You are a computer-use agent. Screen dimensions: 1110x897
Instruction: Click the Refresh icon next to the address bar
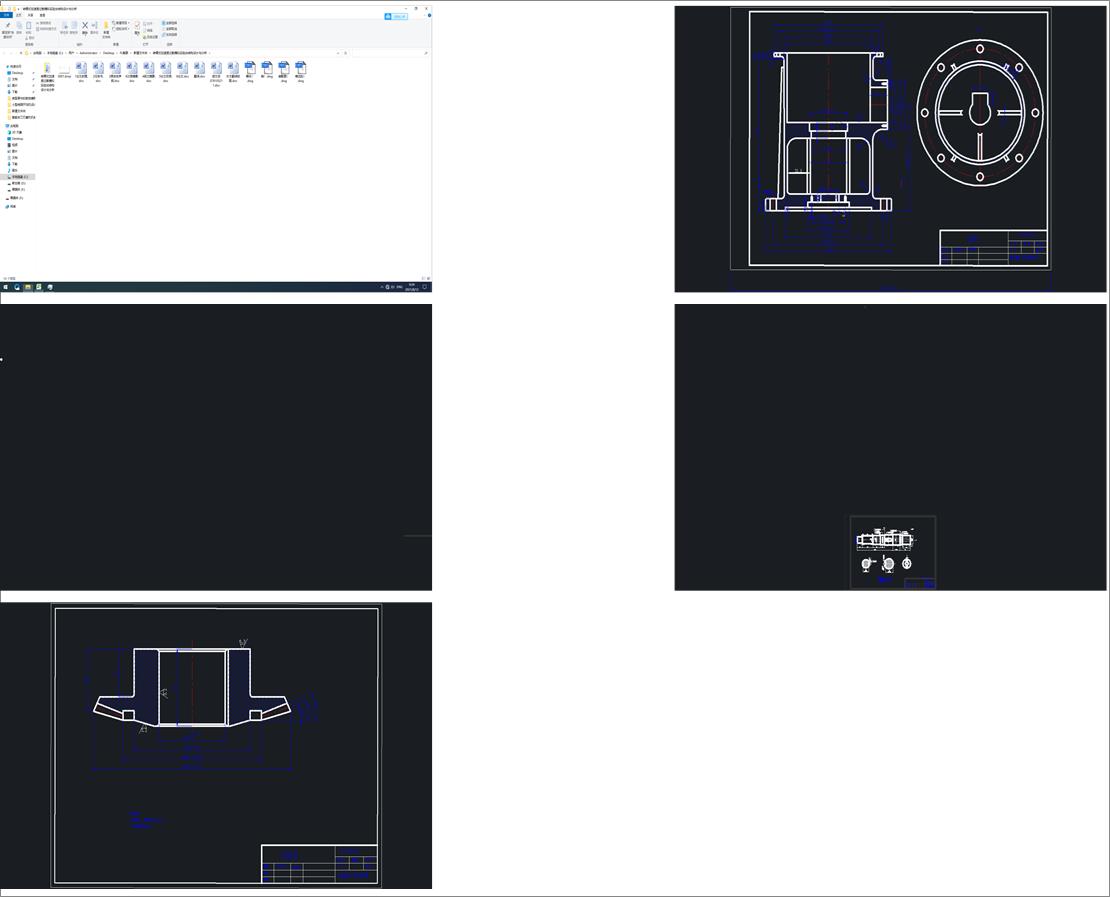(345, 53)
